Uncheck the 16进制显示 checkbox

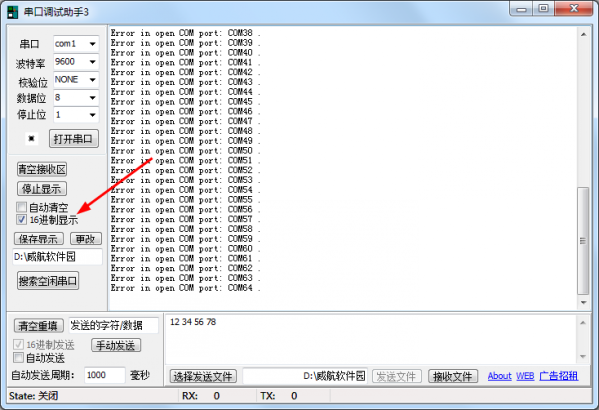(x=21, y=219)
